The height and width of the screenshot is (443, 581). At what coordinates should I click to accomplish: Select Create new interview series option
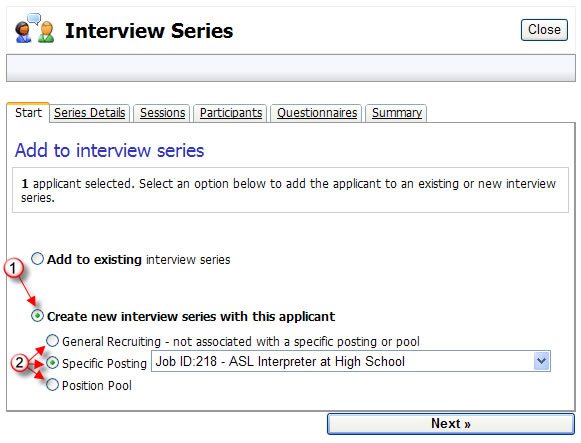point(37,316)
